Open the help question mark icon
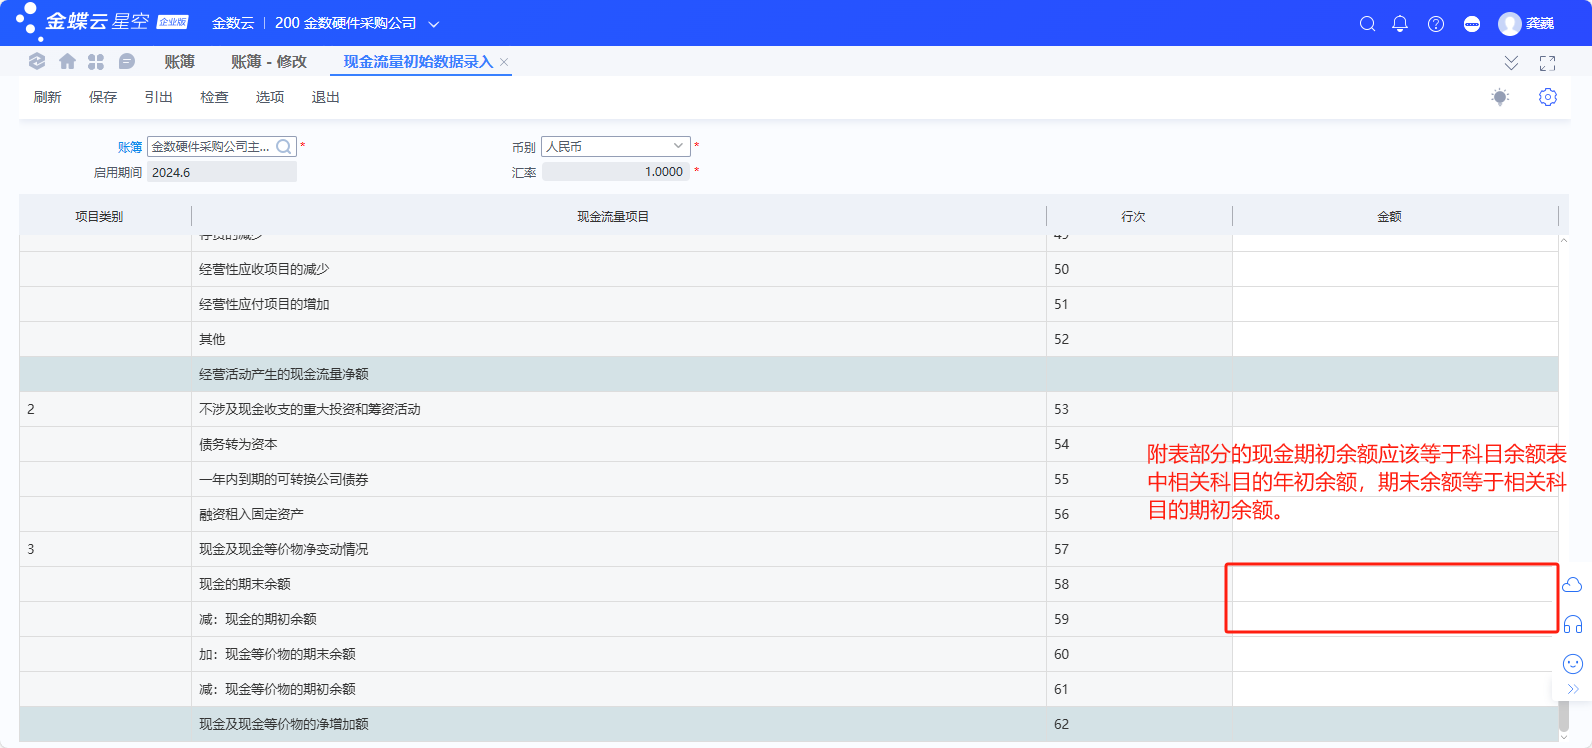The width and height of the screenshot is (1592, 748). [x=1436, y=24]
